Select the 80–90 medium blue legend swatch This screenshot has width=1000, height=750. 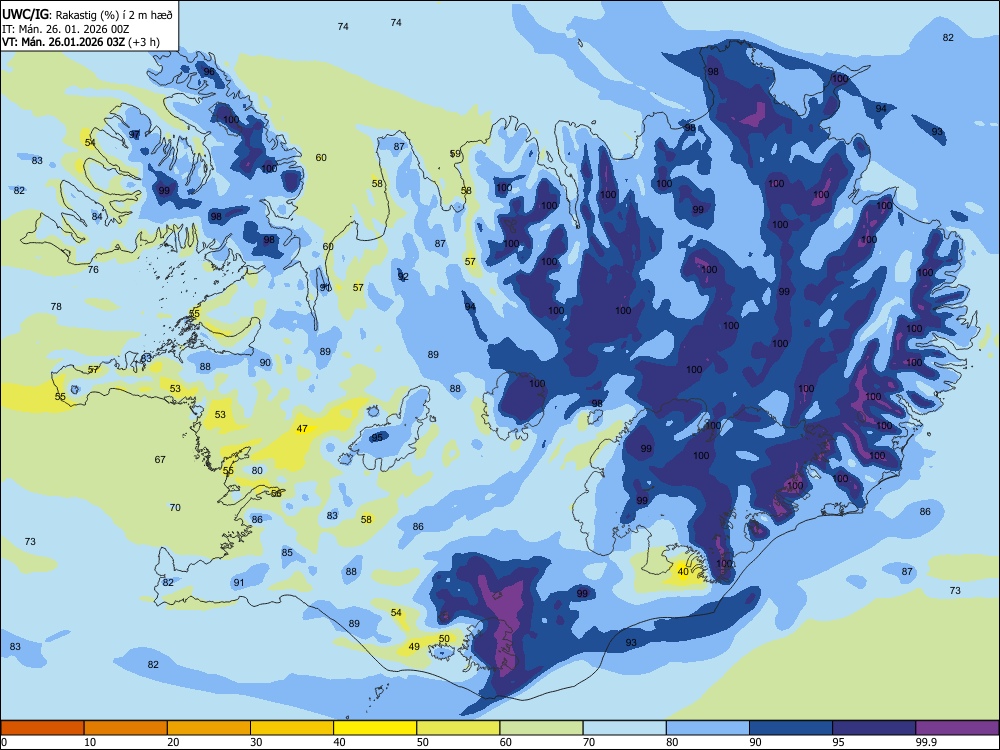coord(708,728)
